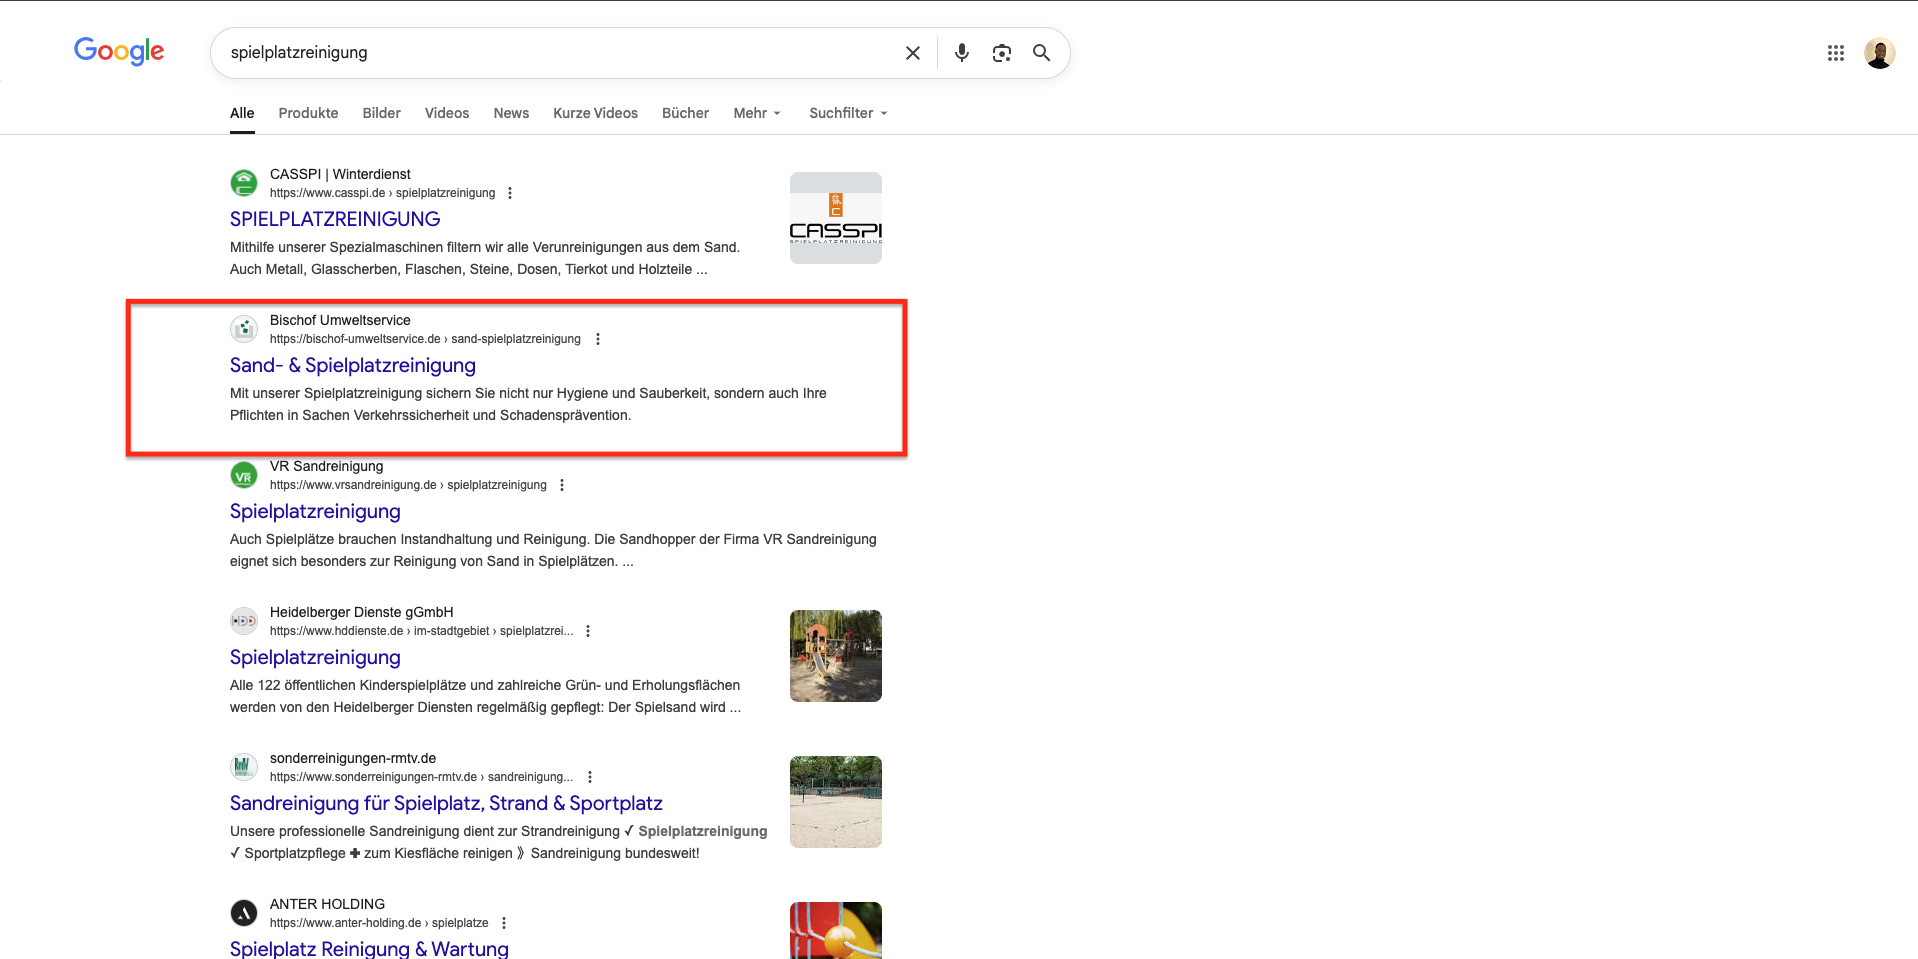
Task: Open Spielplatz Reinigung & Wartung link
Action: 369,948
